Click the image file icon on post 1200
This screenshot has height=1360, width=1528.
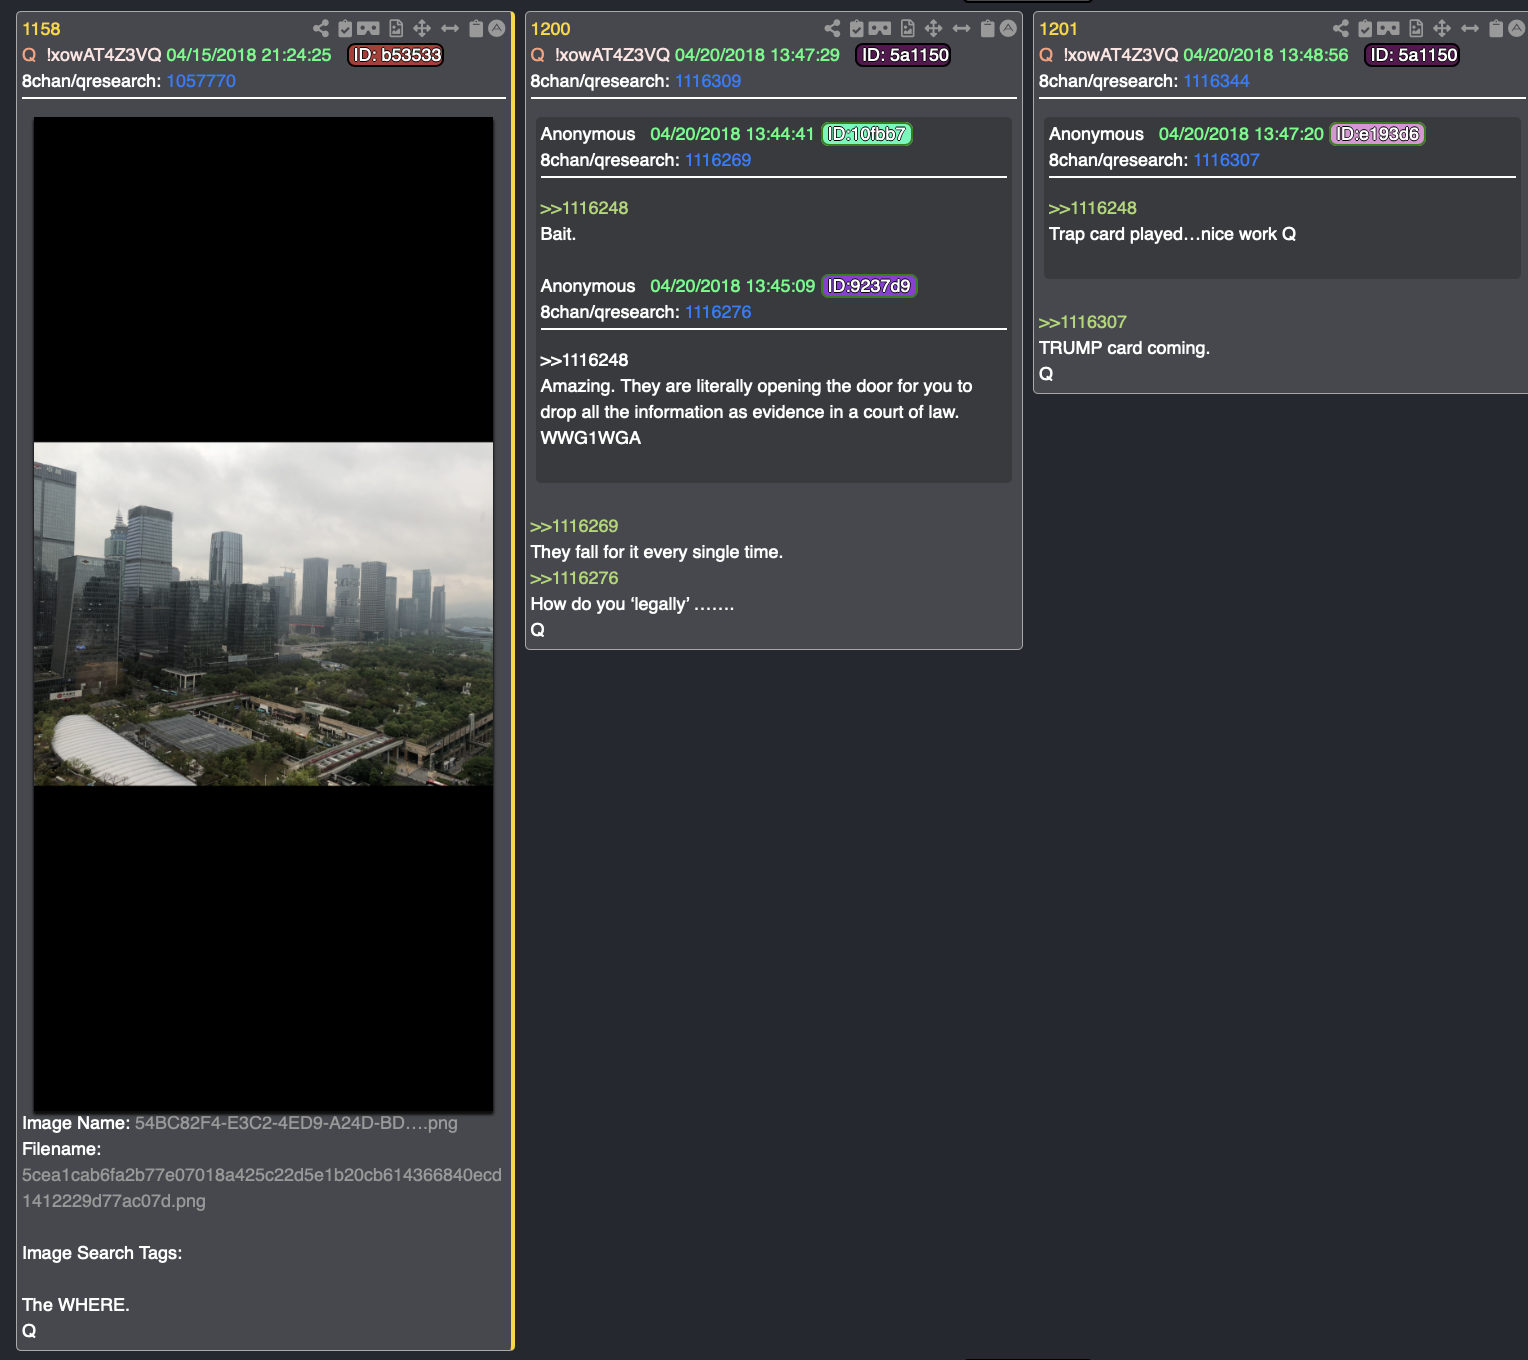[907, 29]
